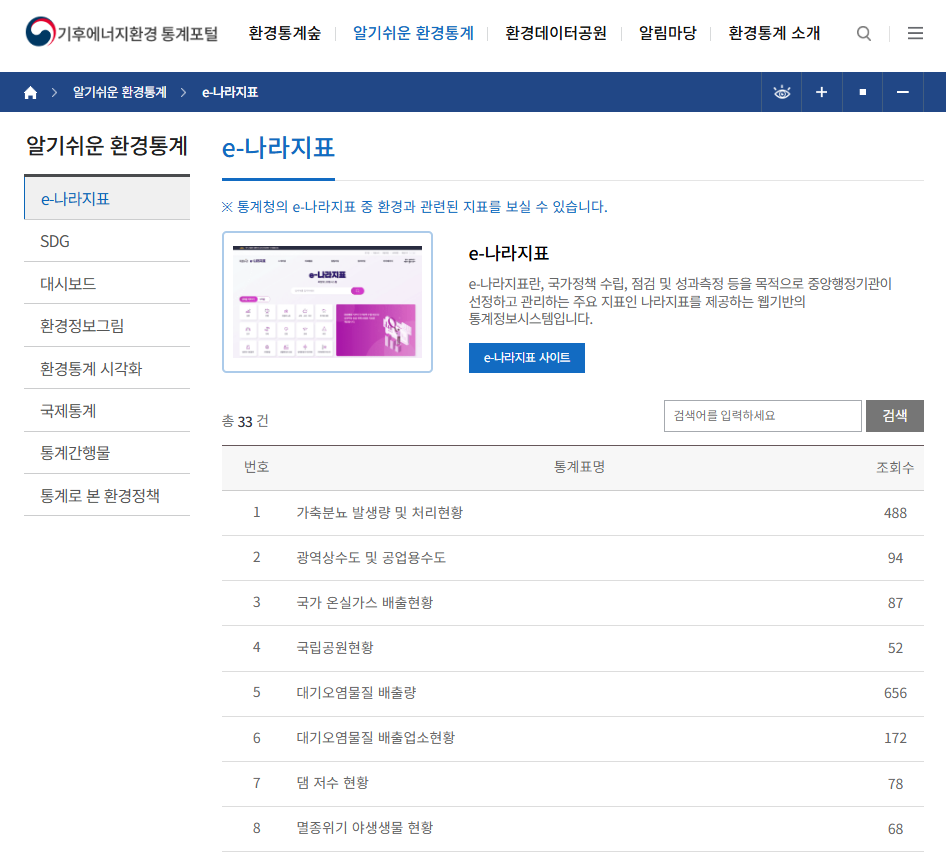946x856 pixels.
Task: Open the hamburger full menu icon
Action: coord(915,33)
